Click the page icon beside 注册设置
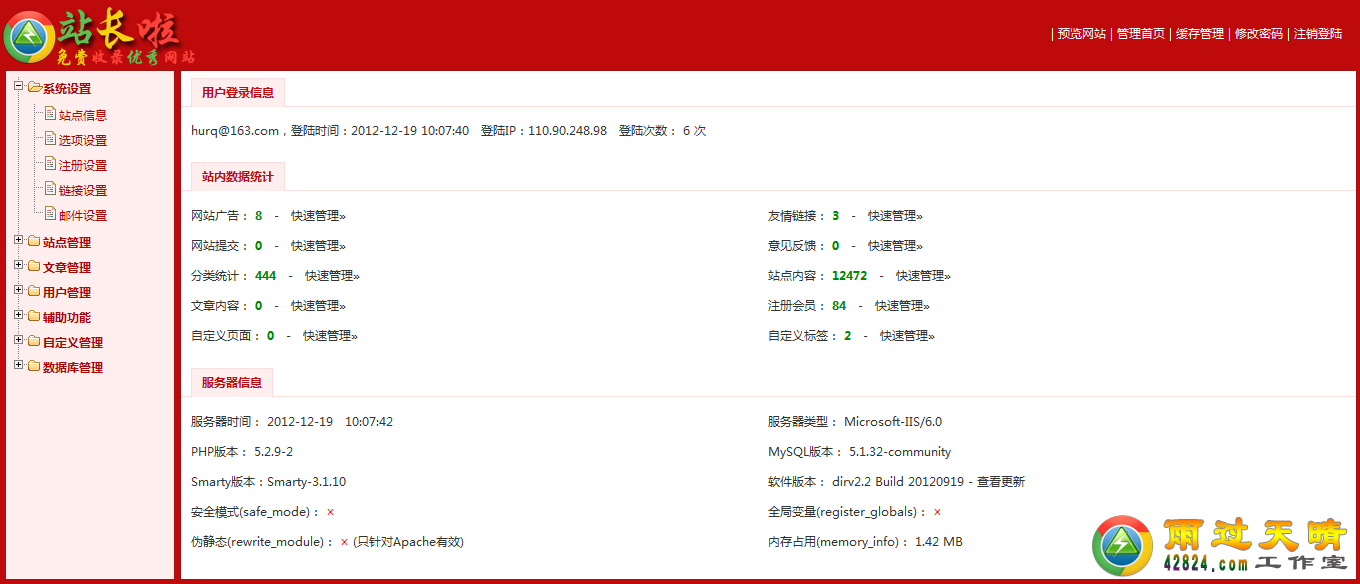Screen dimensions: 1360x584 click(x=50, y=164)
